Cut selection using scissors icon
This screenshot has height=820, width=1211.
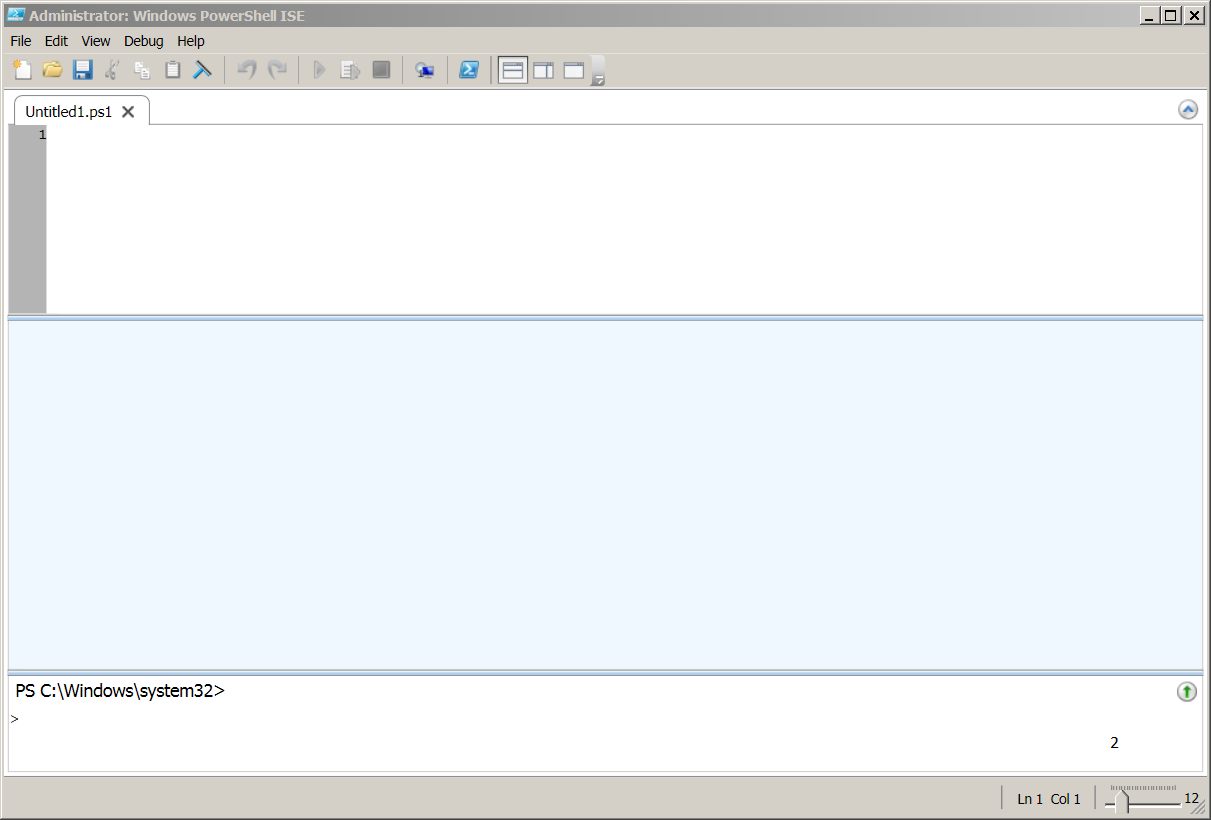click(112, 70)
